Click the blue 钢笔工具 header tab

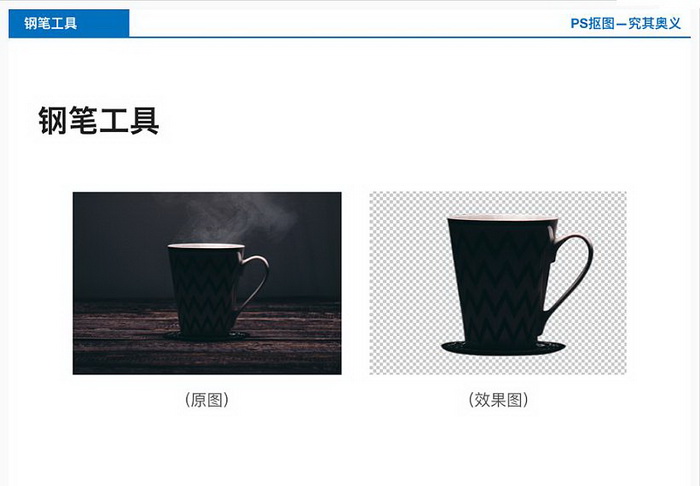(69, 23)
